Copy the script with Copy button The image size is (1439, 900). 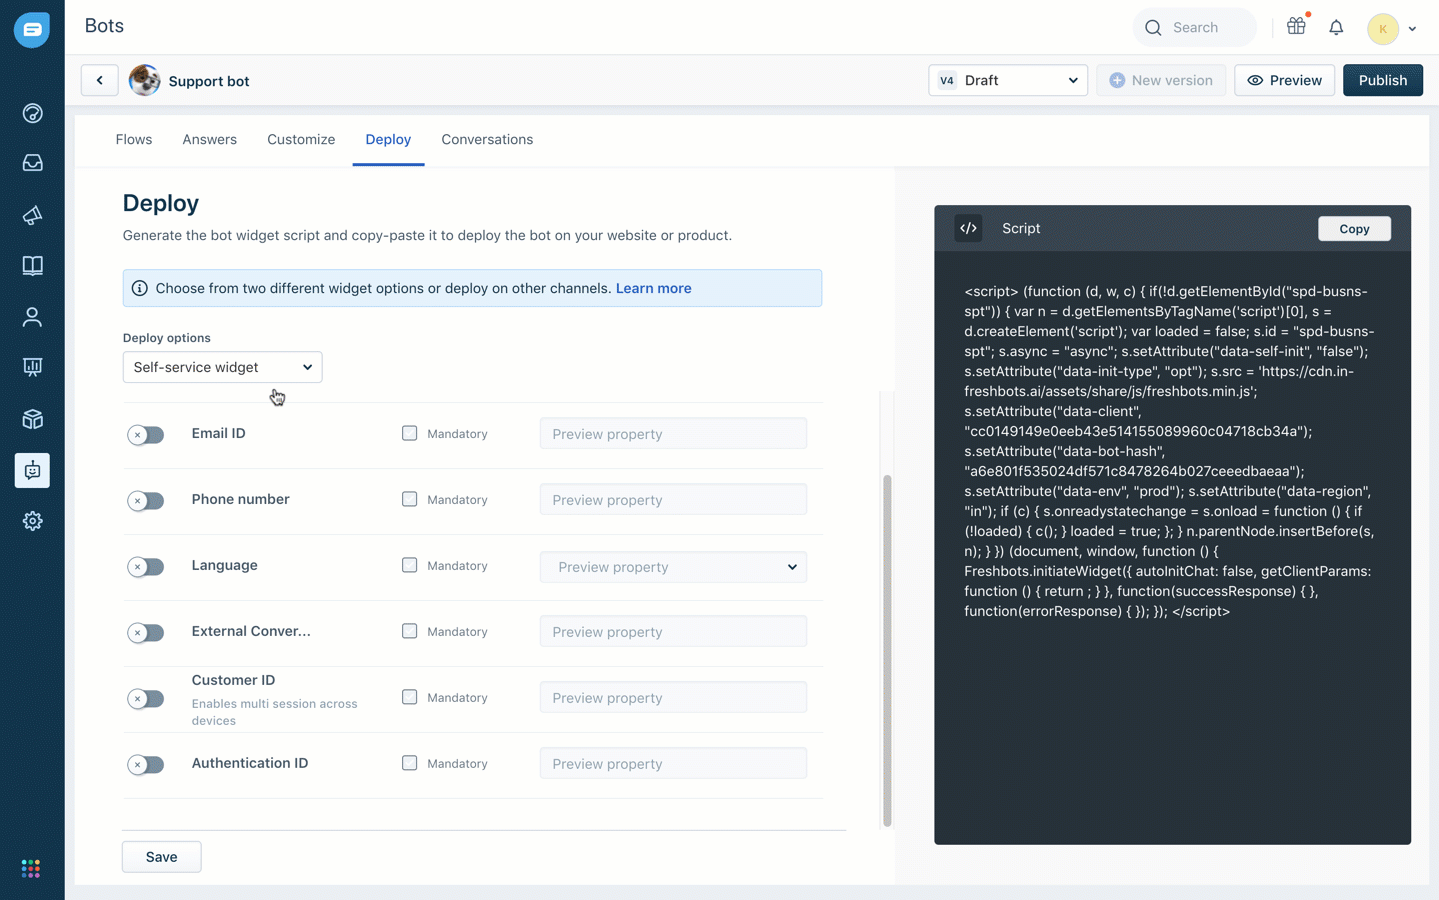click(1354, 229)
